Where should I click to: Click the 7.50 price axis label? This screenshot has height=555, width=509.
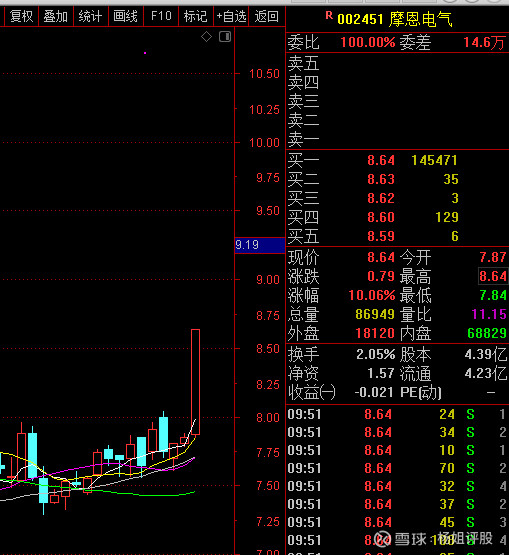tap(268, 486)
